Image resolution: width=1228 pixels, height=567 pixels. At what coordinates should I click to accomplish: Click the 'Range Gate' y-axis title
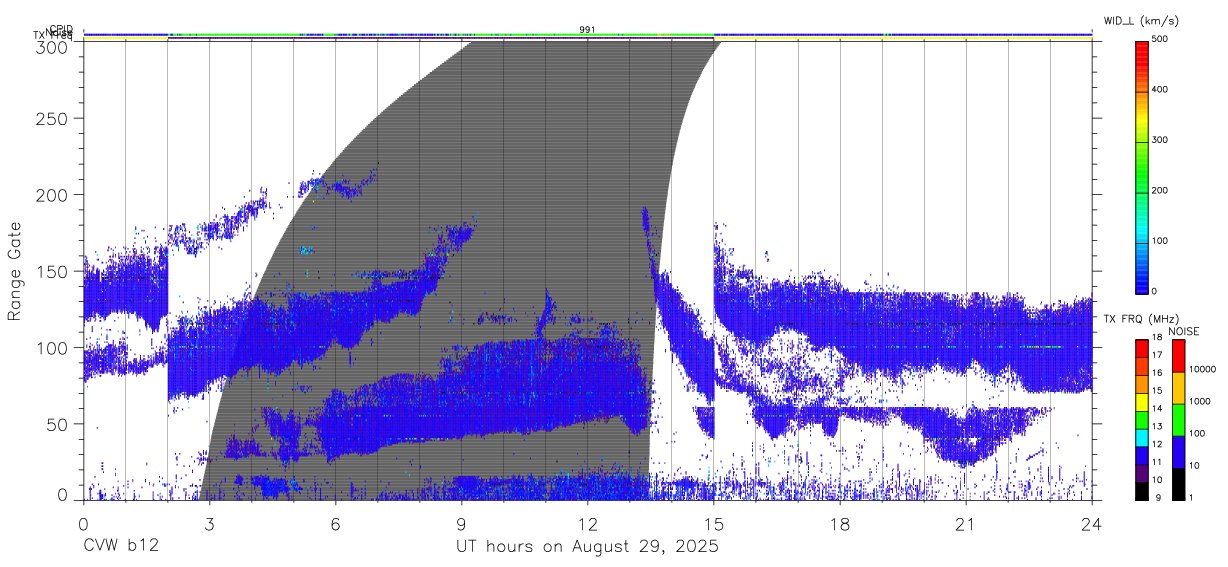[15, 271]
